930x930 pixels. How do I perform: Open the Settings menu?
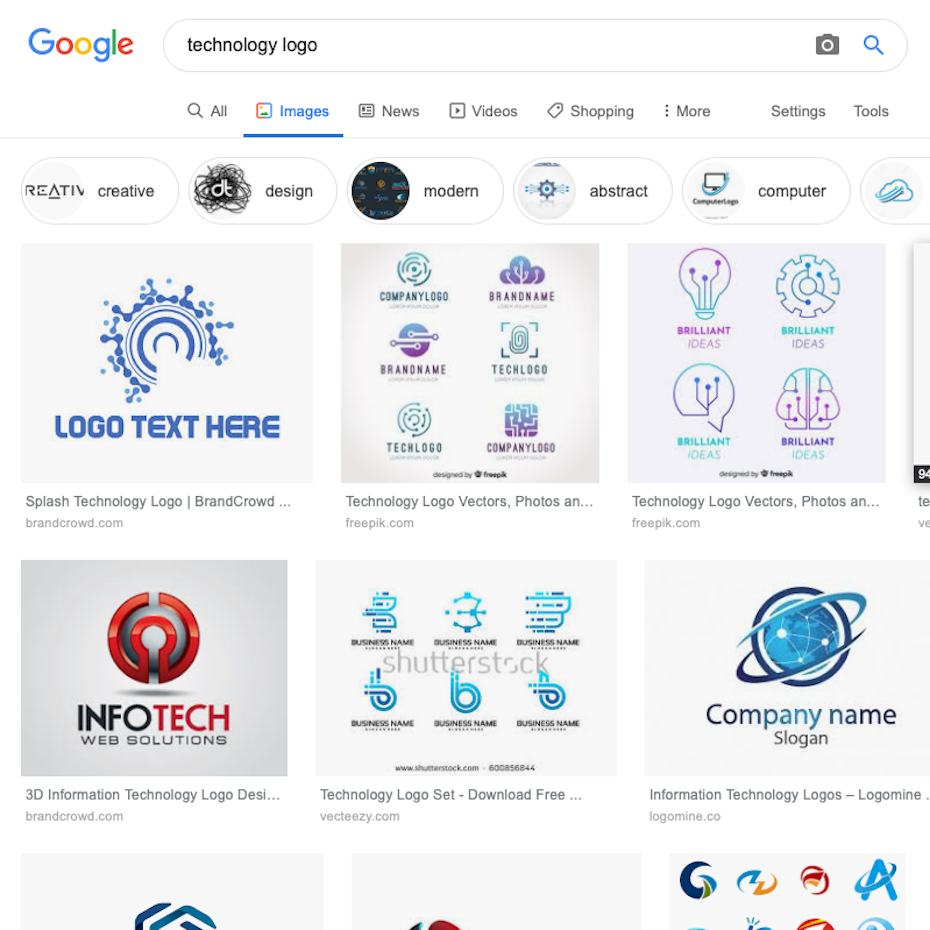[x=798, y=111]
